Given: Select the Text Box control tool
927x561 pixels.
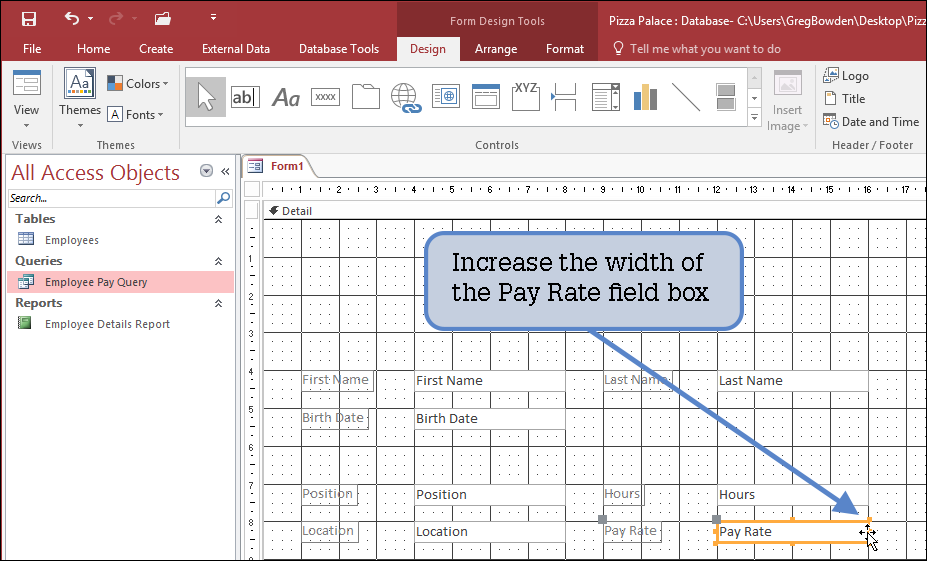Looking at the screenshot, I should [x=245, y=97].
